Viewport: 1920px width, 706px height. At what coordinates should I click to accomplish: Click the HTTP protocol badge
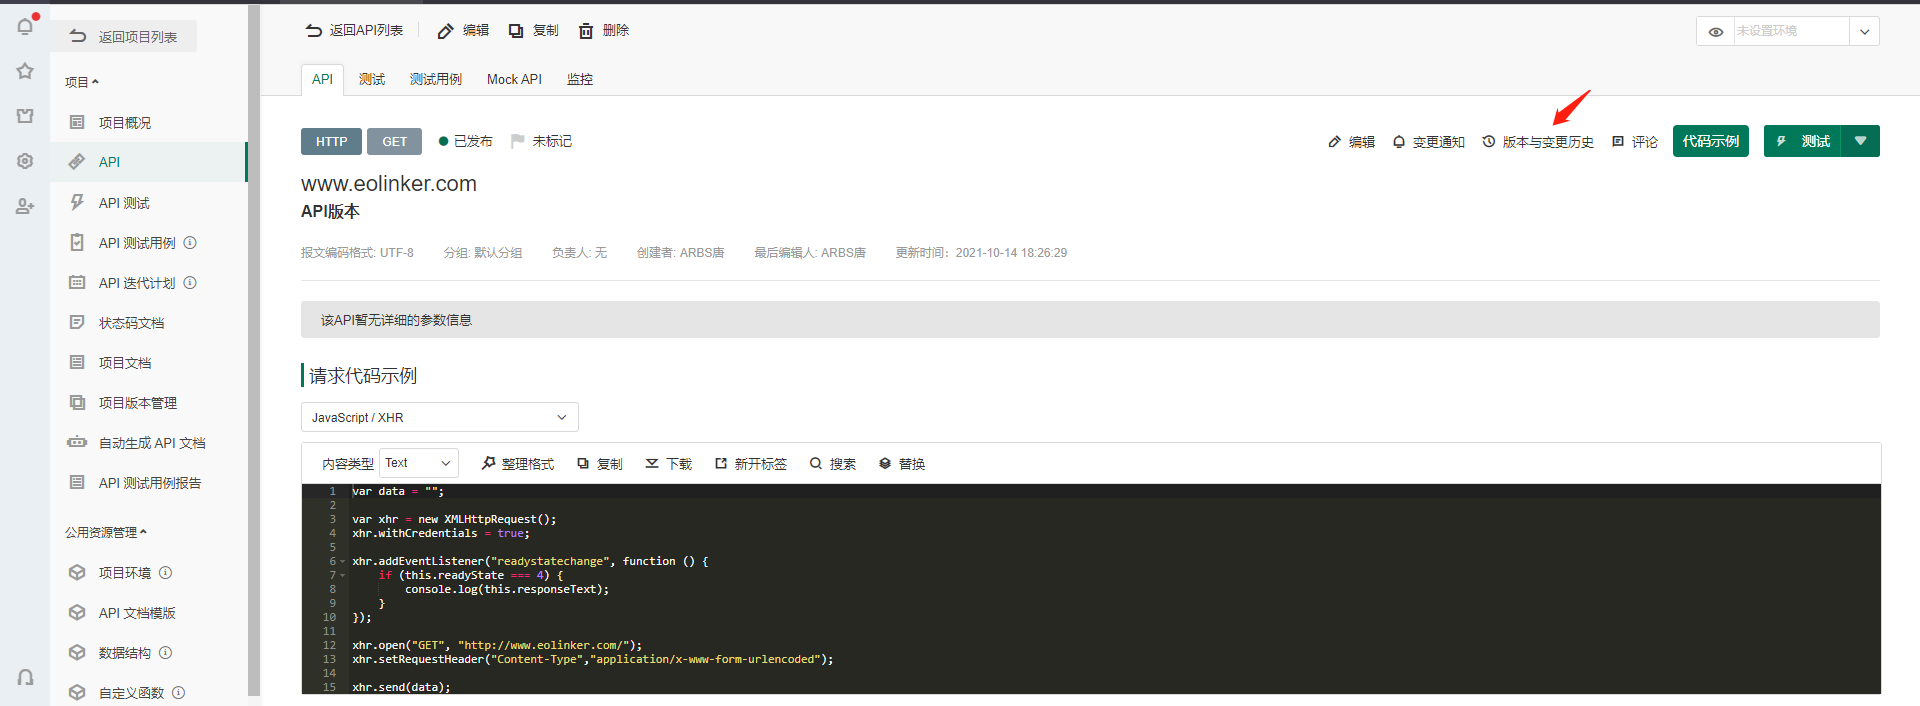331,142
